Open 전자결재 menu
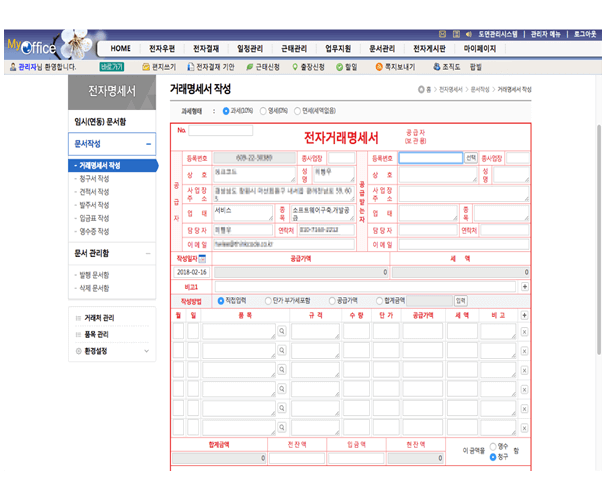The image size is (605, 500). 206,49
